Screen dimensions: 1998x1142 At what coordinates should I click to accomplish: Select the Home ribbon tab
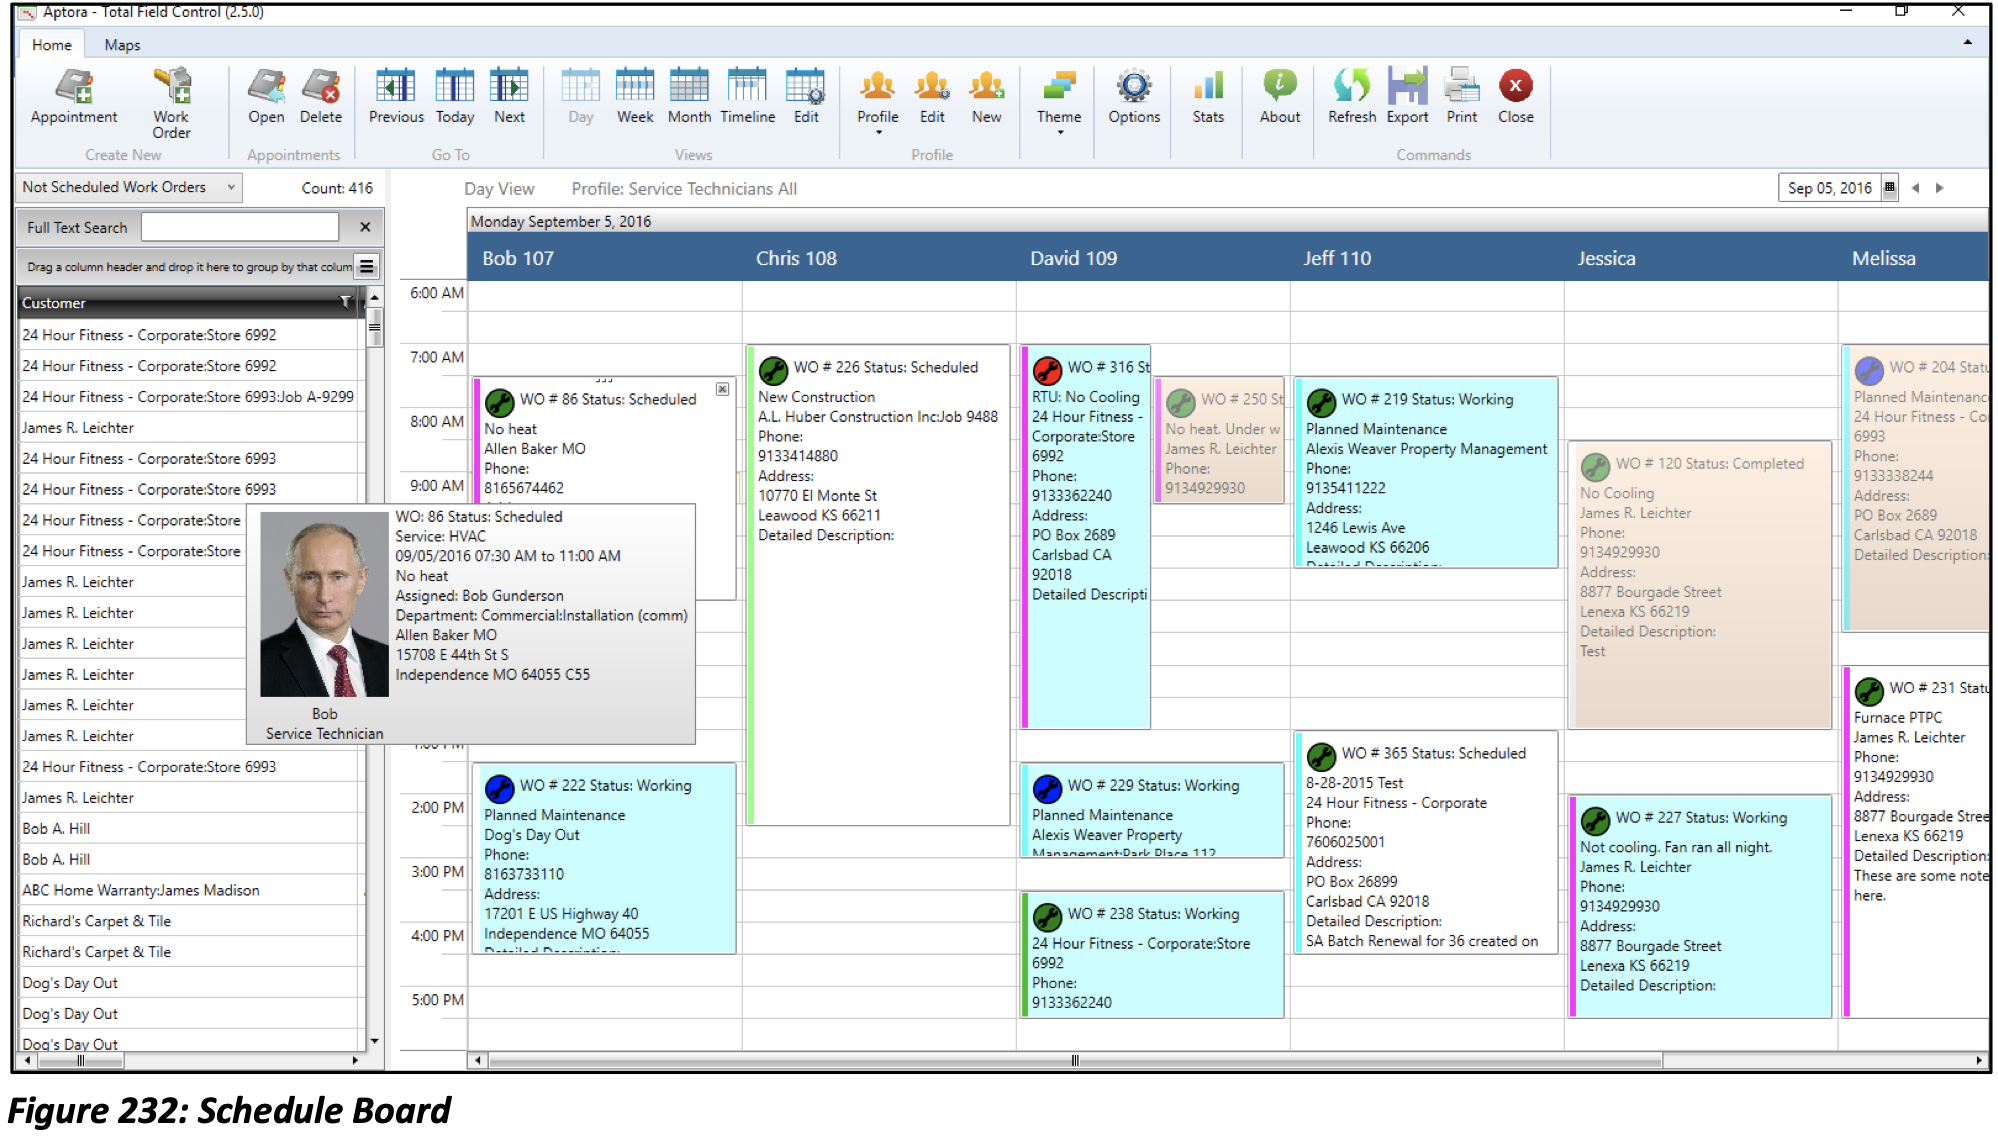(x=52, y=44)
